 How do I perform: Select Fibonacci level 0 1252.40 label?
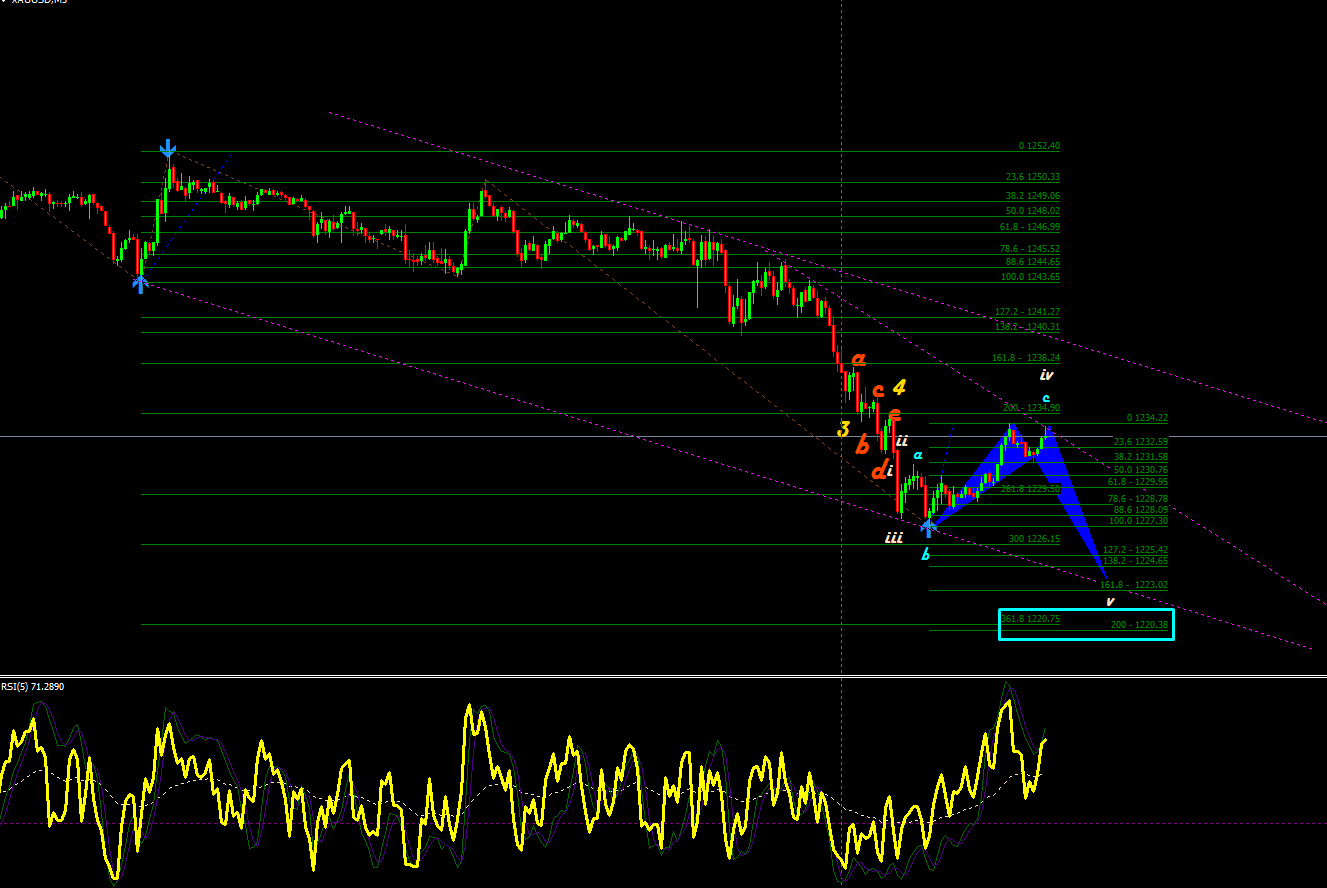pos(1039,146)
